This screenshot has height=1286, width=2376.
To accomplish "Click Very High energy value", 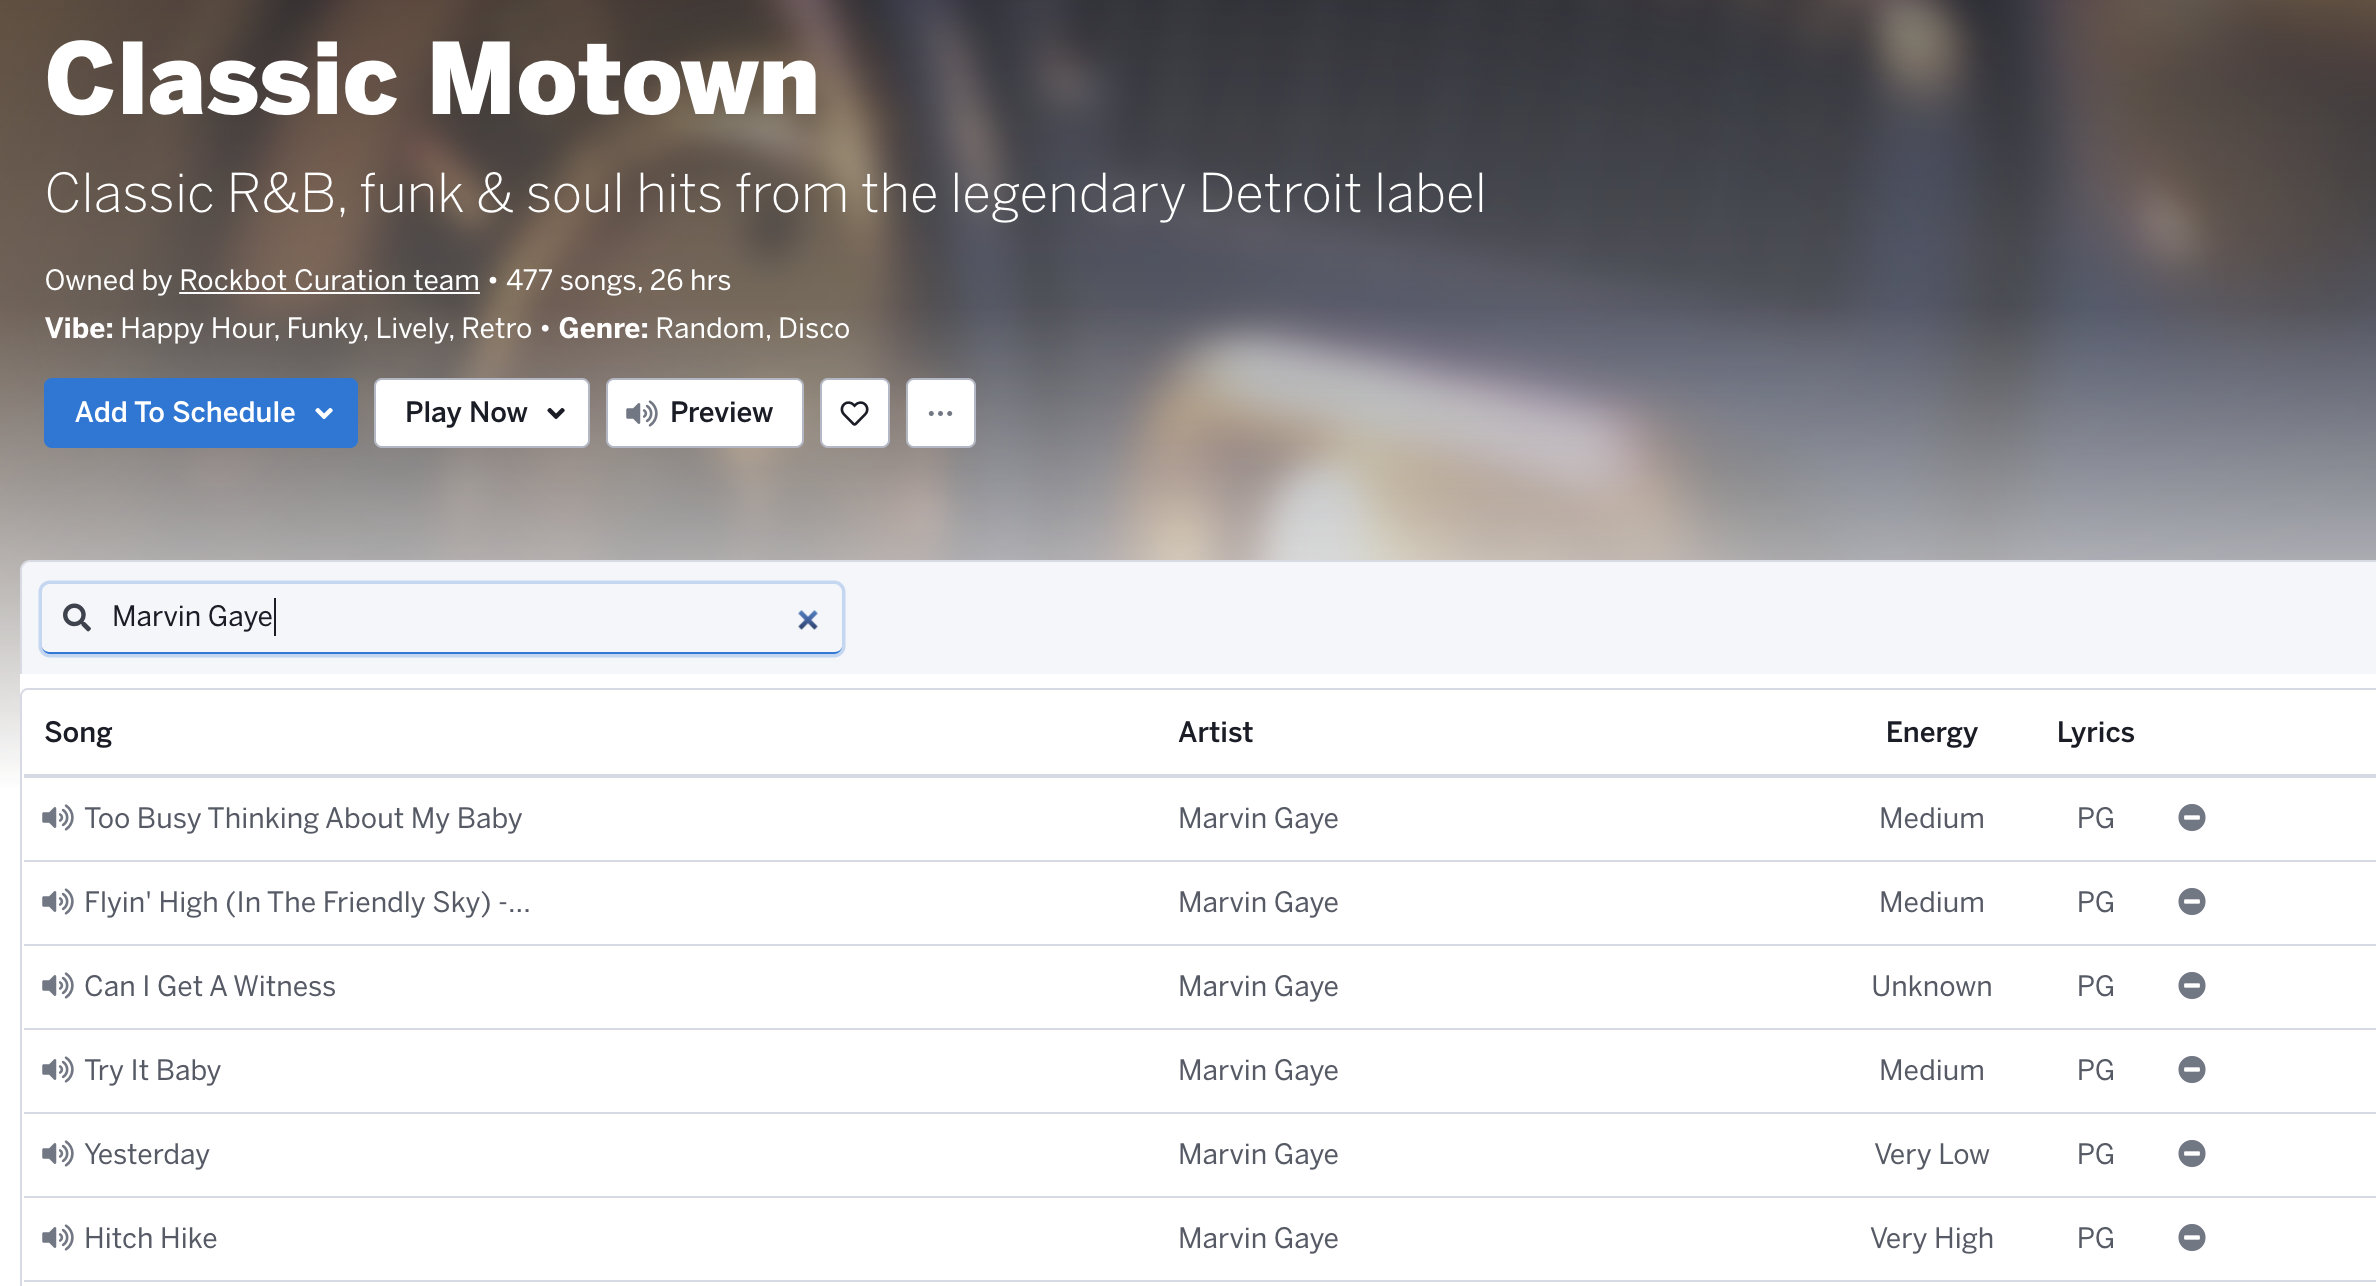I will coord(1931,1238).
